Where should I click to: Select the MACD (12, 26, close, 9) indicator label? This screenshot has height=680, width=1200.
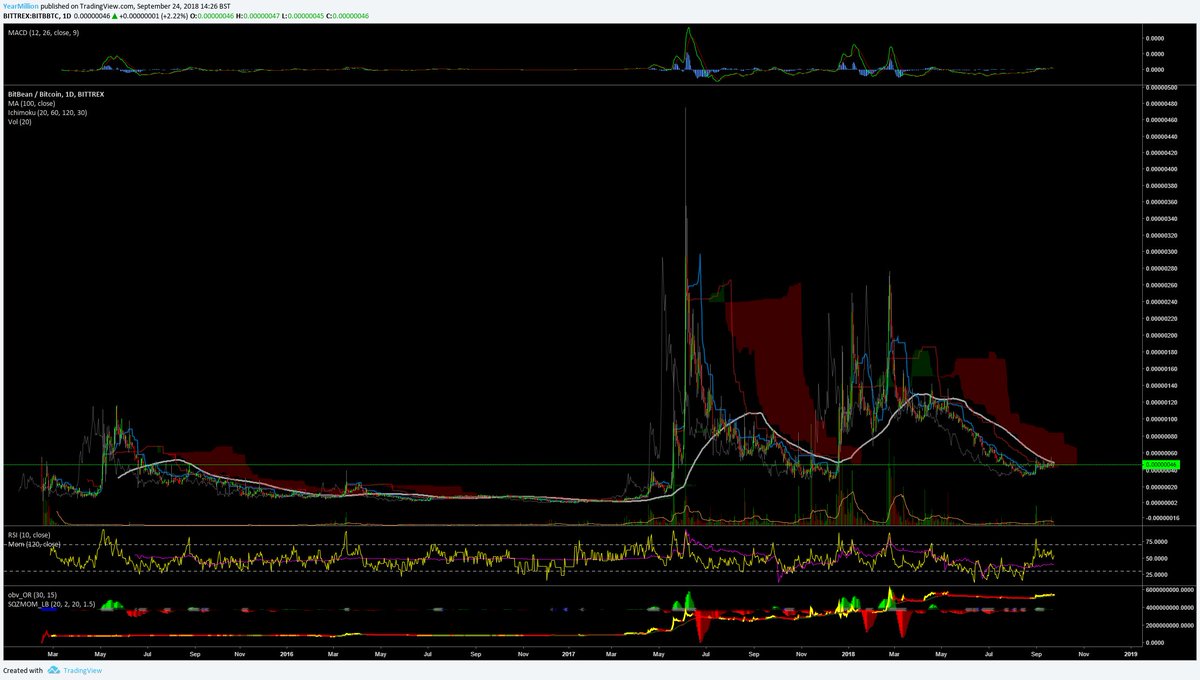[45, 34]
